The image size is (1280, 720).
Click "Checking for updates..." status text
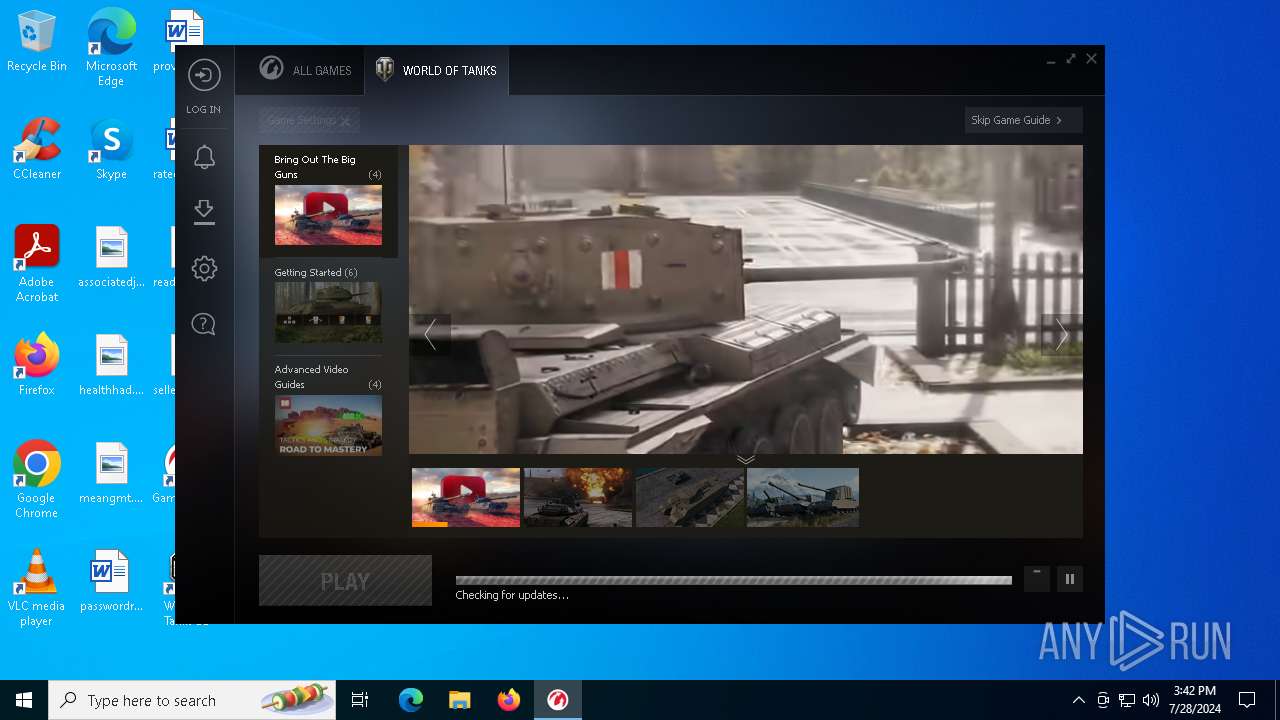click(x=512, y=595)
